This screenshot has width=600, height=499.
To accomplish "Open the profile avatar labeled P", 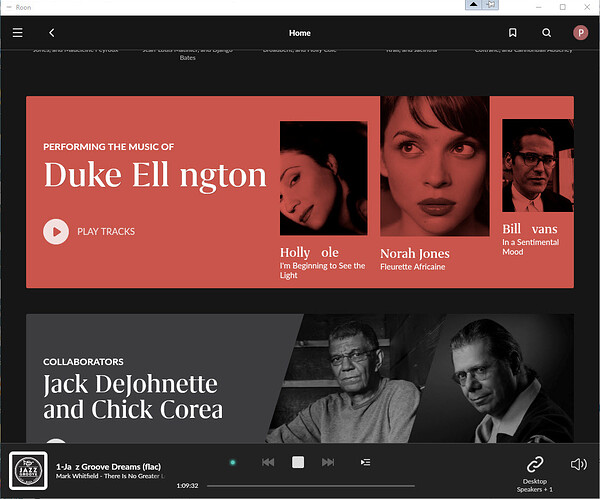I will click(x=580, y=33).
